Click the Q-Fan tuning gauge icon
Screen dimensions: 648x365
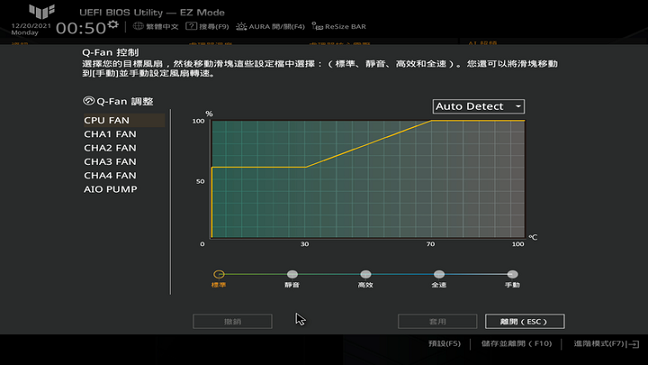[88, 101]
